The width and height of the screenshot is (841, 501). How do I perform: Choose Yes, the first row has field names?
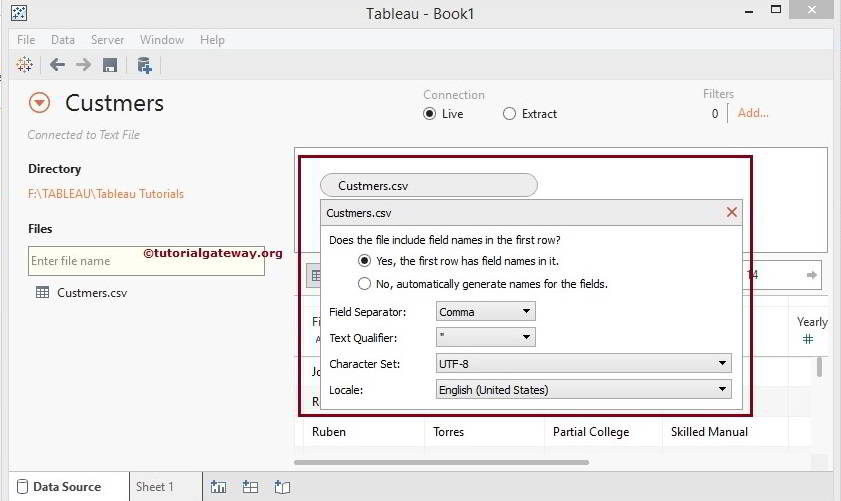(x=364, y=261)
